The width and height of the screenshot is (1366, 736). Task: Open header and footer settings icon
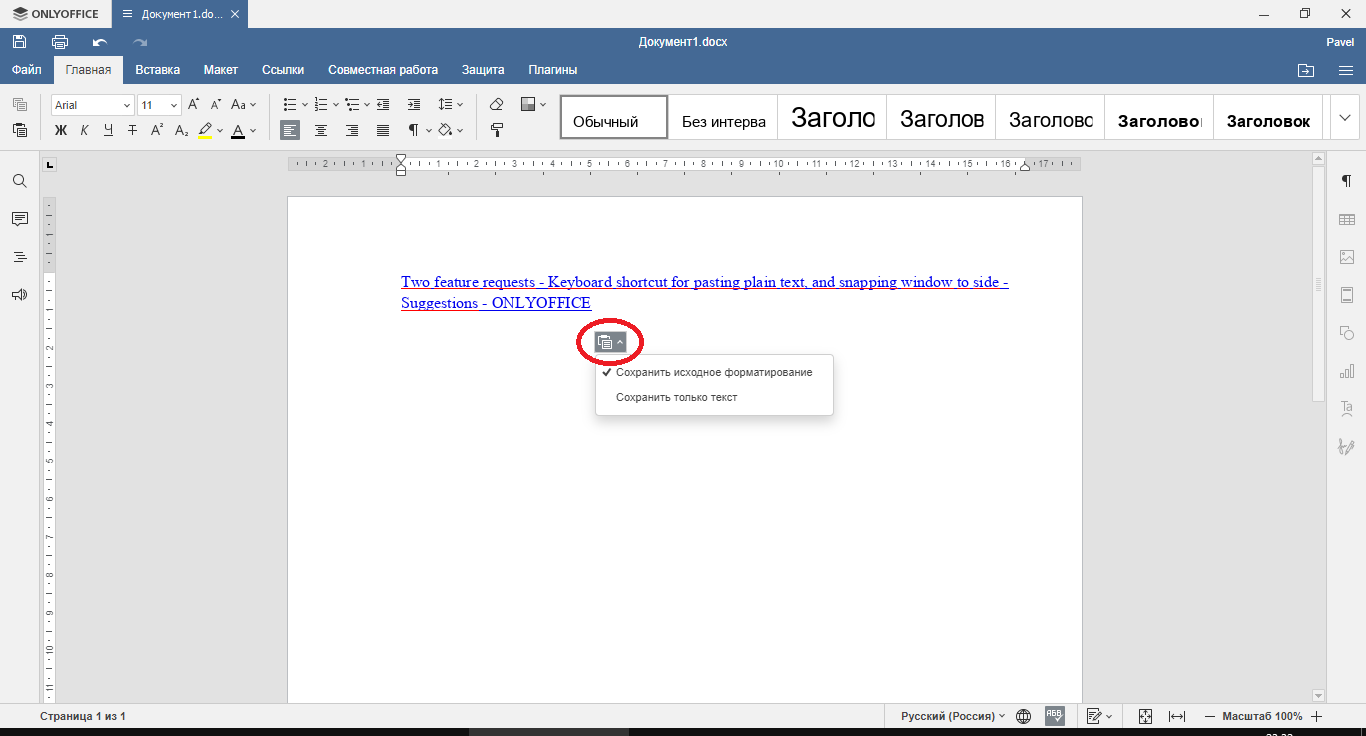pyautogui.click(x=1347, y=295)
